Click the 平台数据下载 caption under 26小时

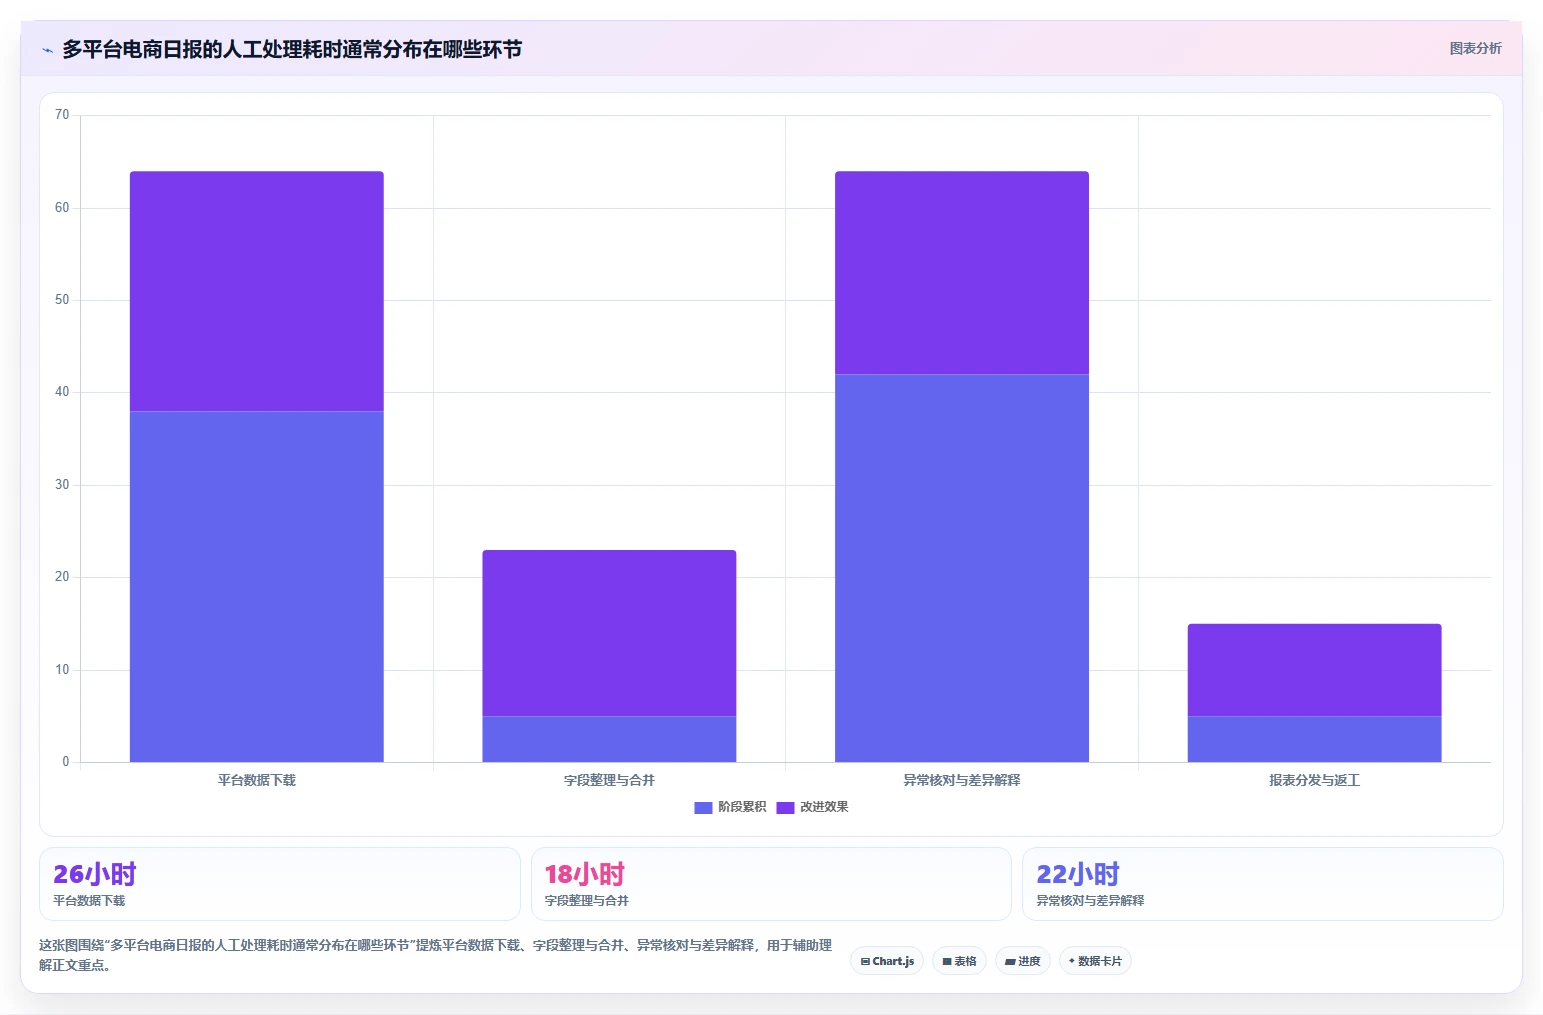[89, 901]
